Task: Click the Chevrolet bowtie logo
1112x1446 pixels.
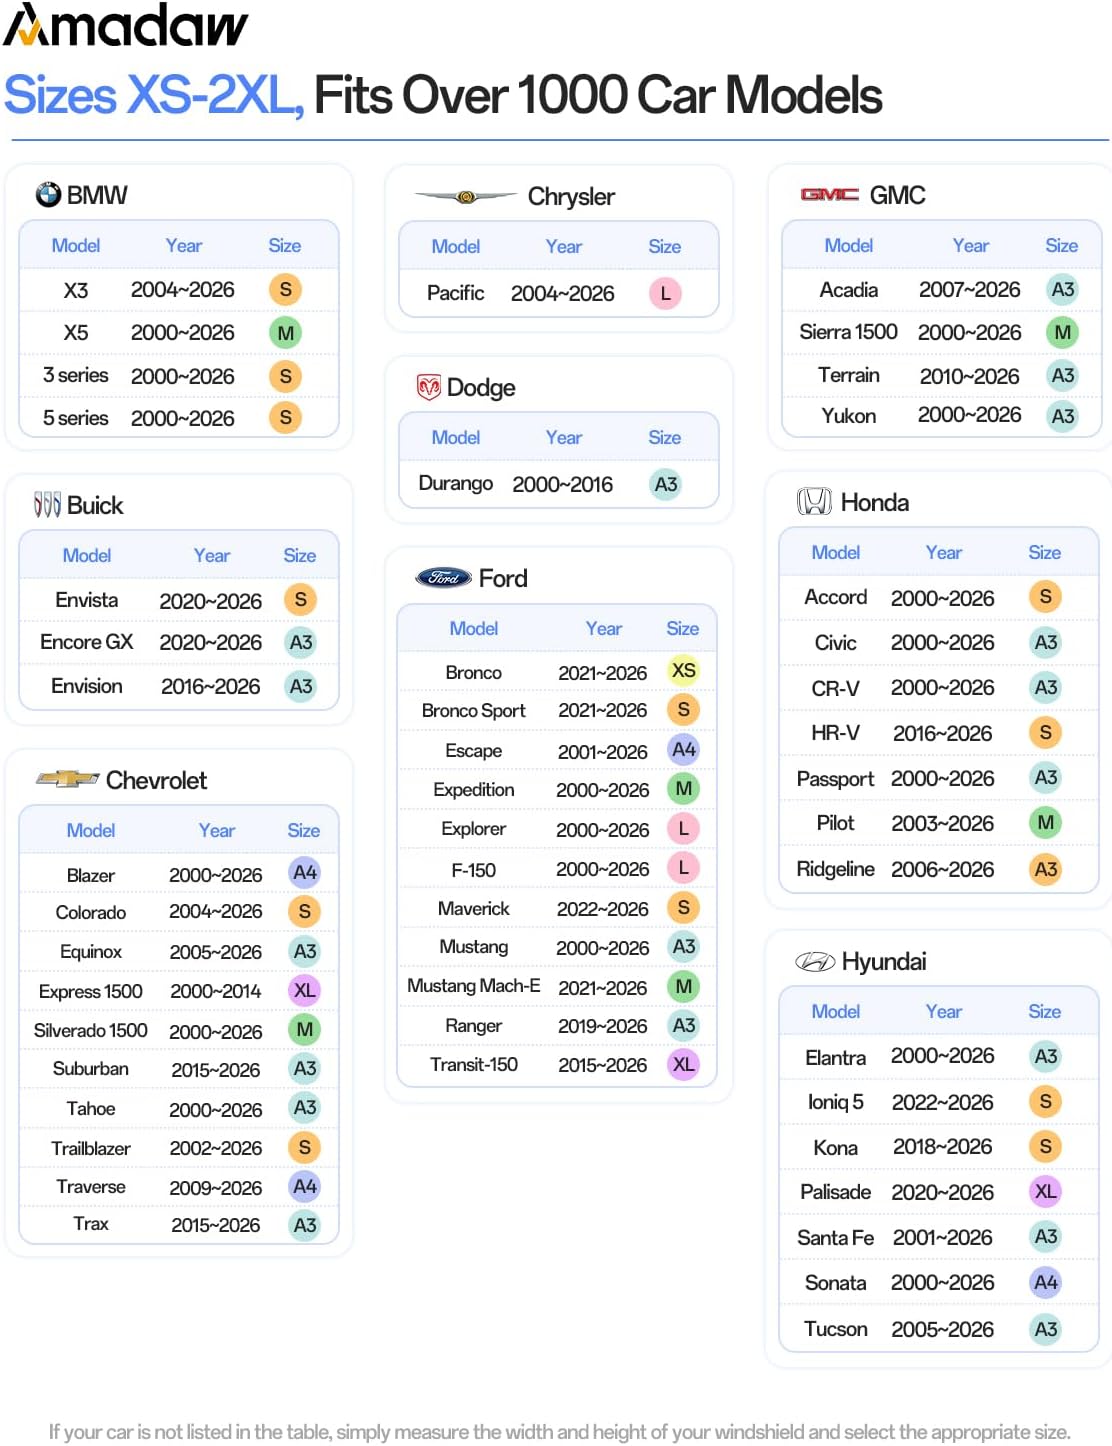Action: coord(67,779)
